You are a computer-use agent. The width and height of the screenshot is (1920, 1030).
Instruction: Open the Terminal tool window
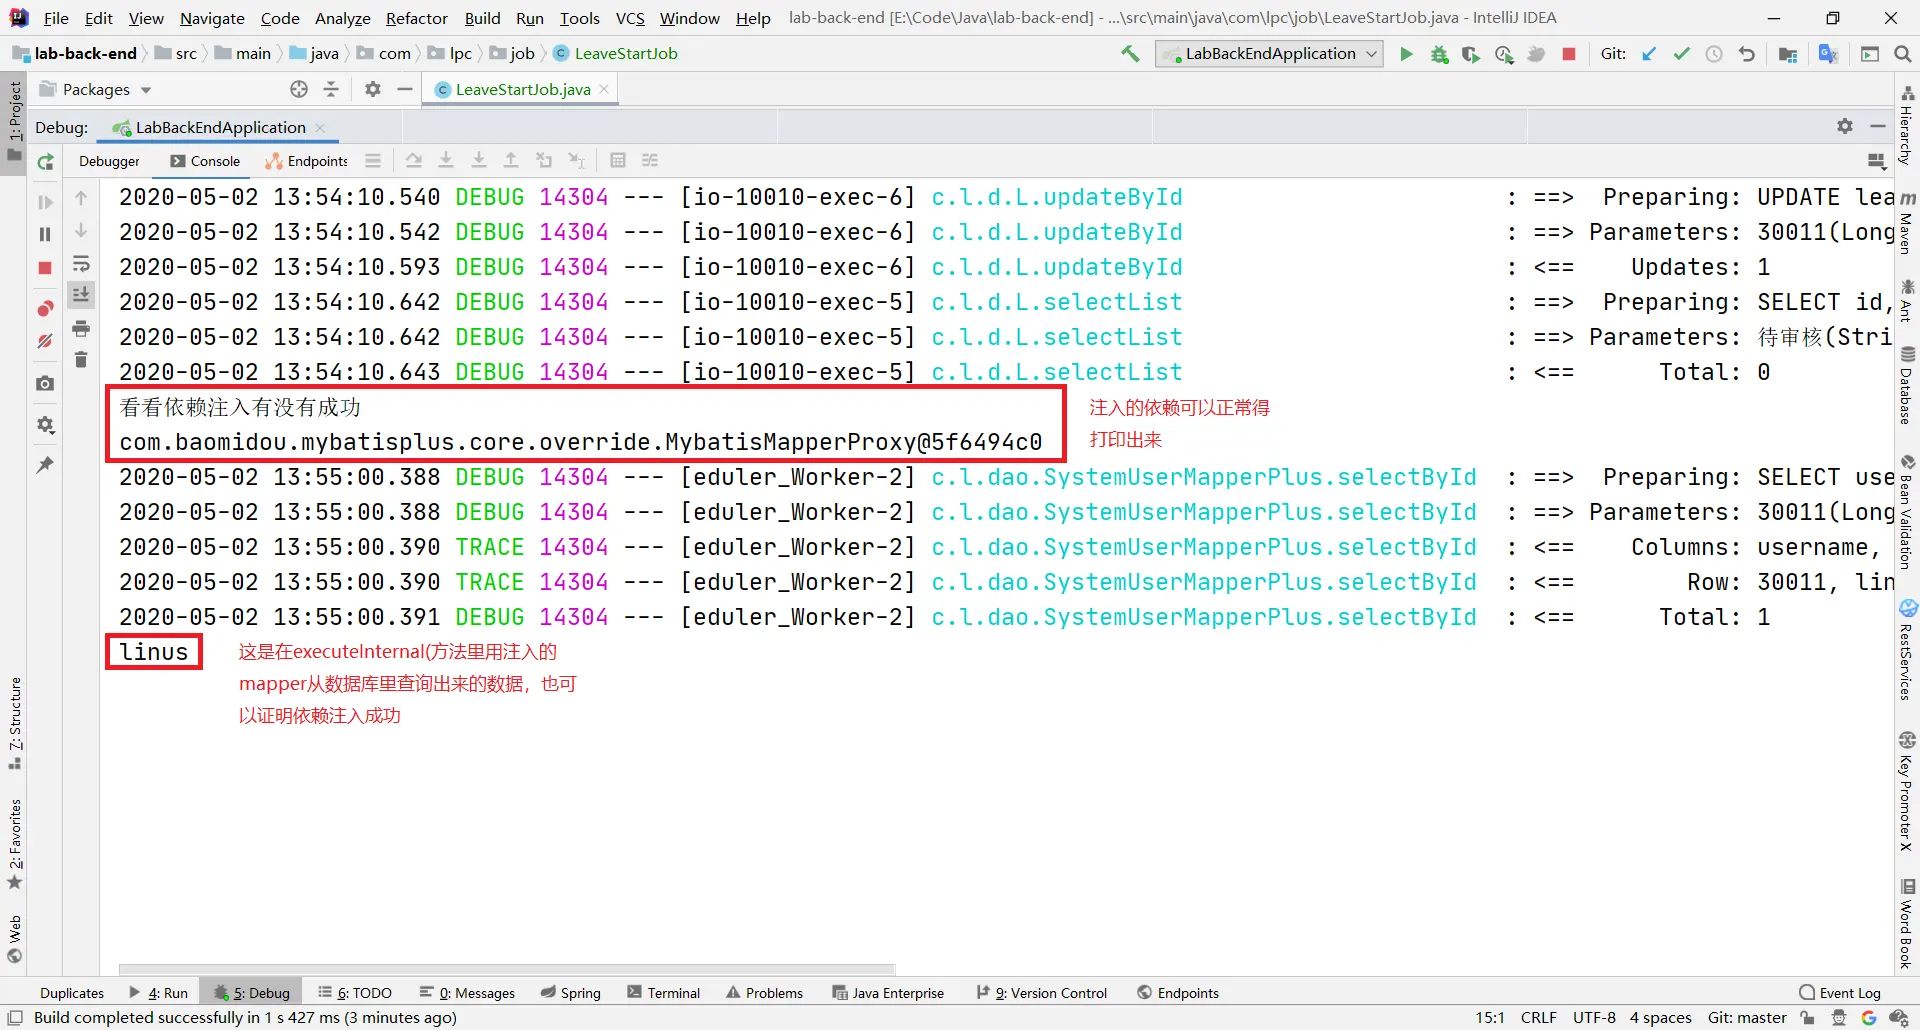[663, 992]
